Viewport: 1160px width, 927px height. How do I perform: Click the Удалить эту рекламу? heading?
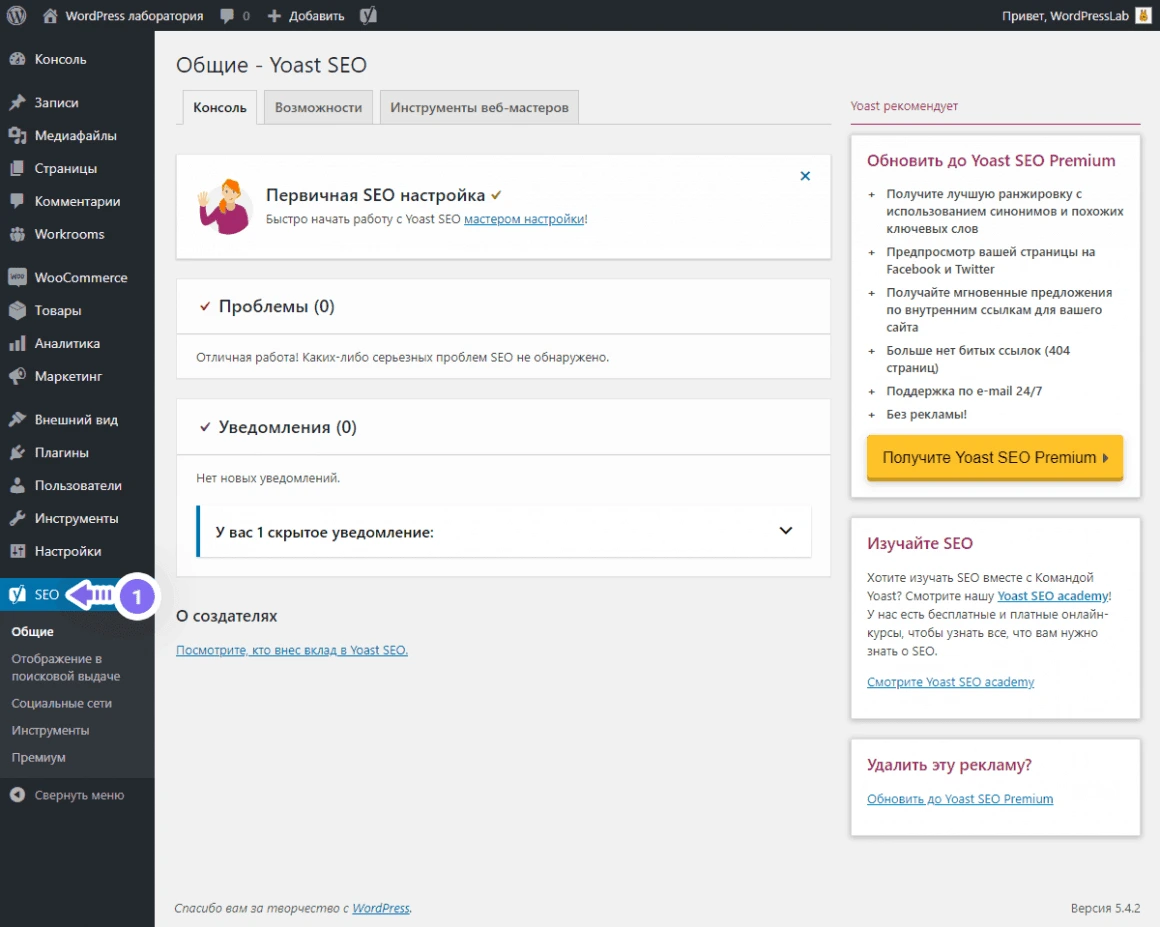tap(949, 764)
